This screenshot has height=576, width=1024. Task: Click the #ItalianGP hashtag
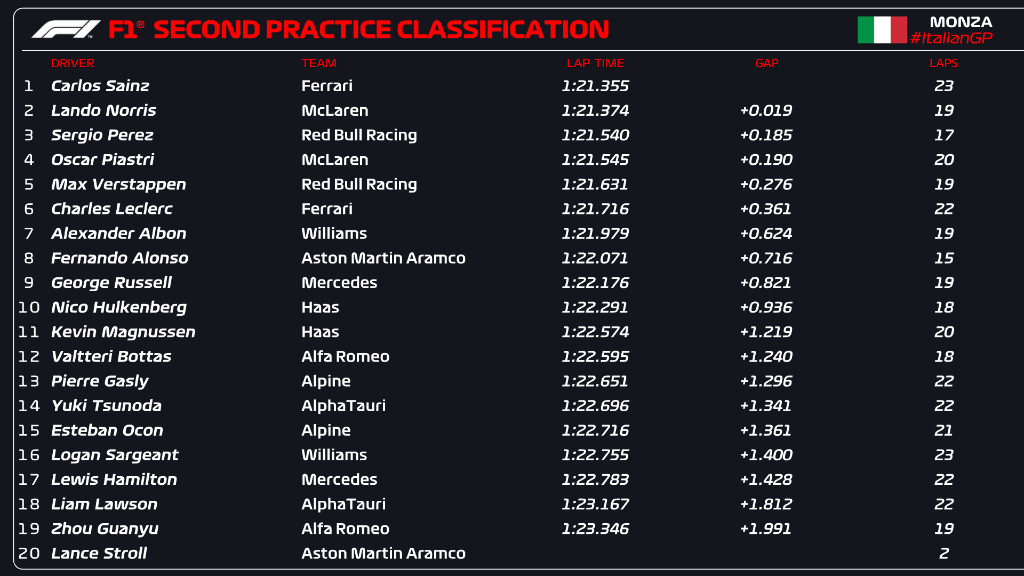coord(950,38)
